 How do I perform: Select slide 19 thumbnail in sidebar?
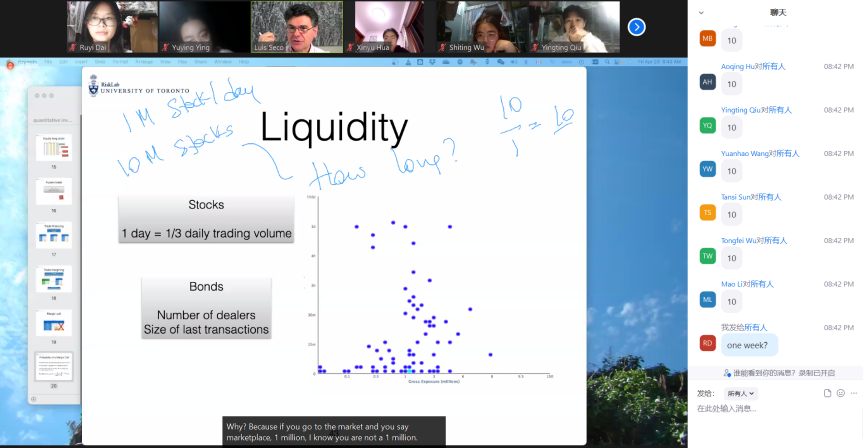click(54, 322)
